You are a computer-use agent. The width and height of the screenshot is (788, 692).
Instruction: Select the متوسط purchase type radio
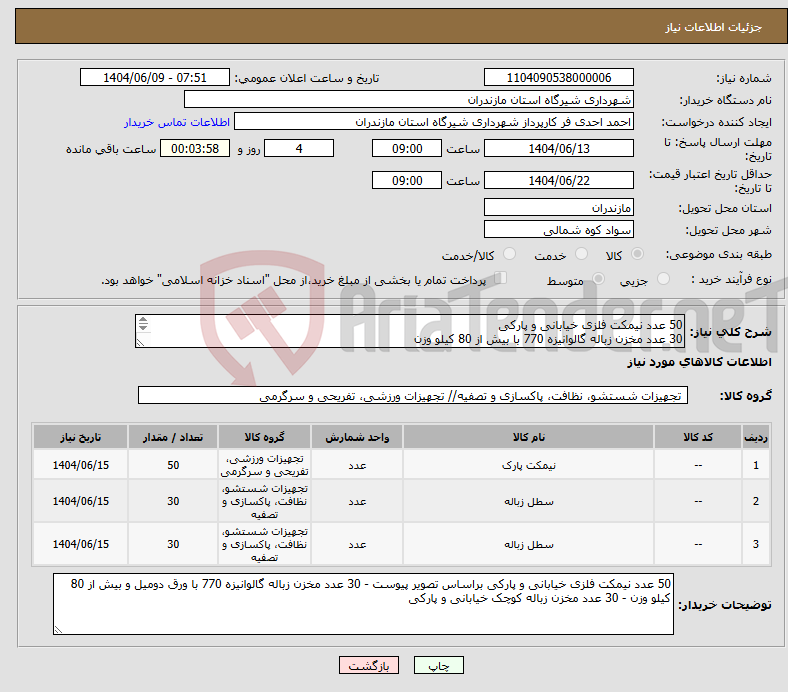(x=598, y=278)
